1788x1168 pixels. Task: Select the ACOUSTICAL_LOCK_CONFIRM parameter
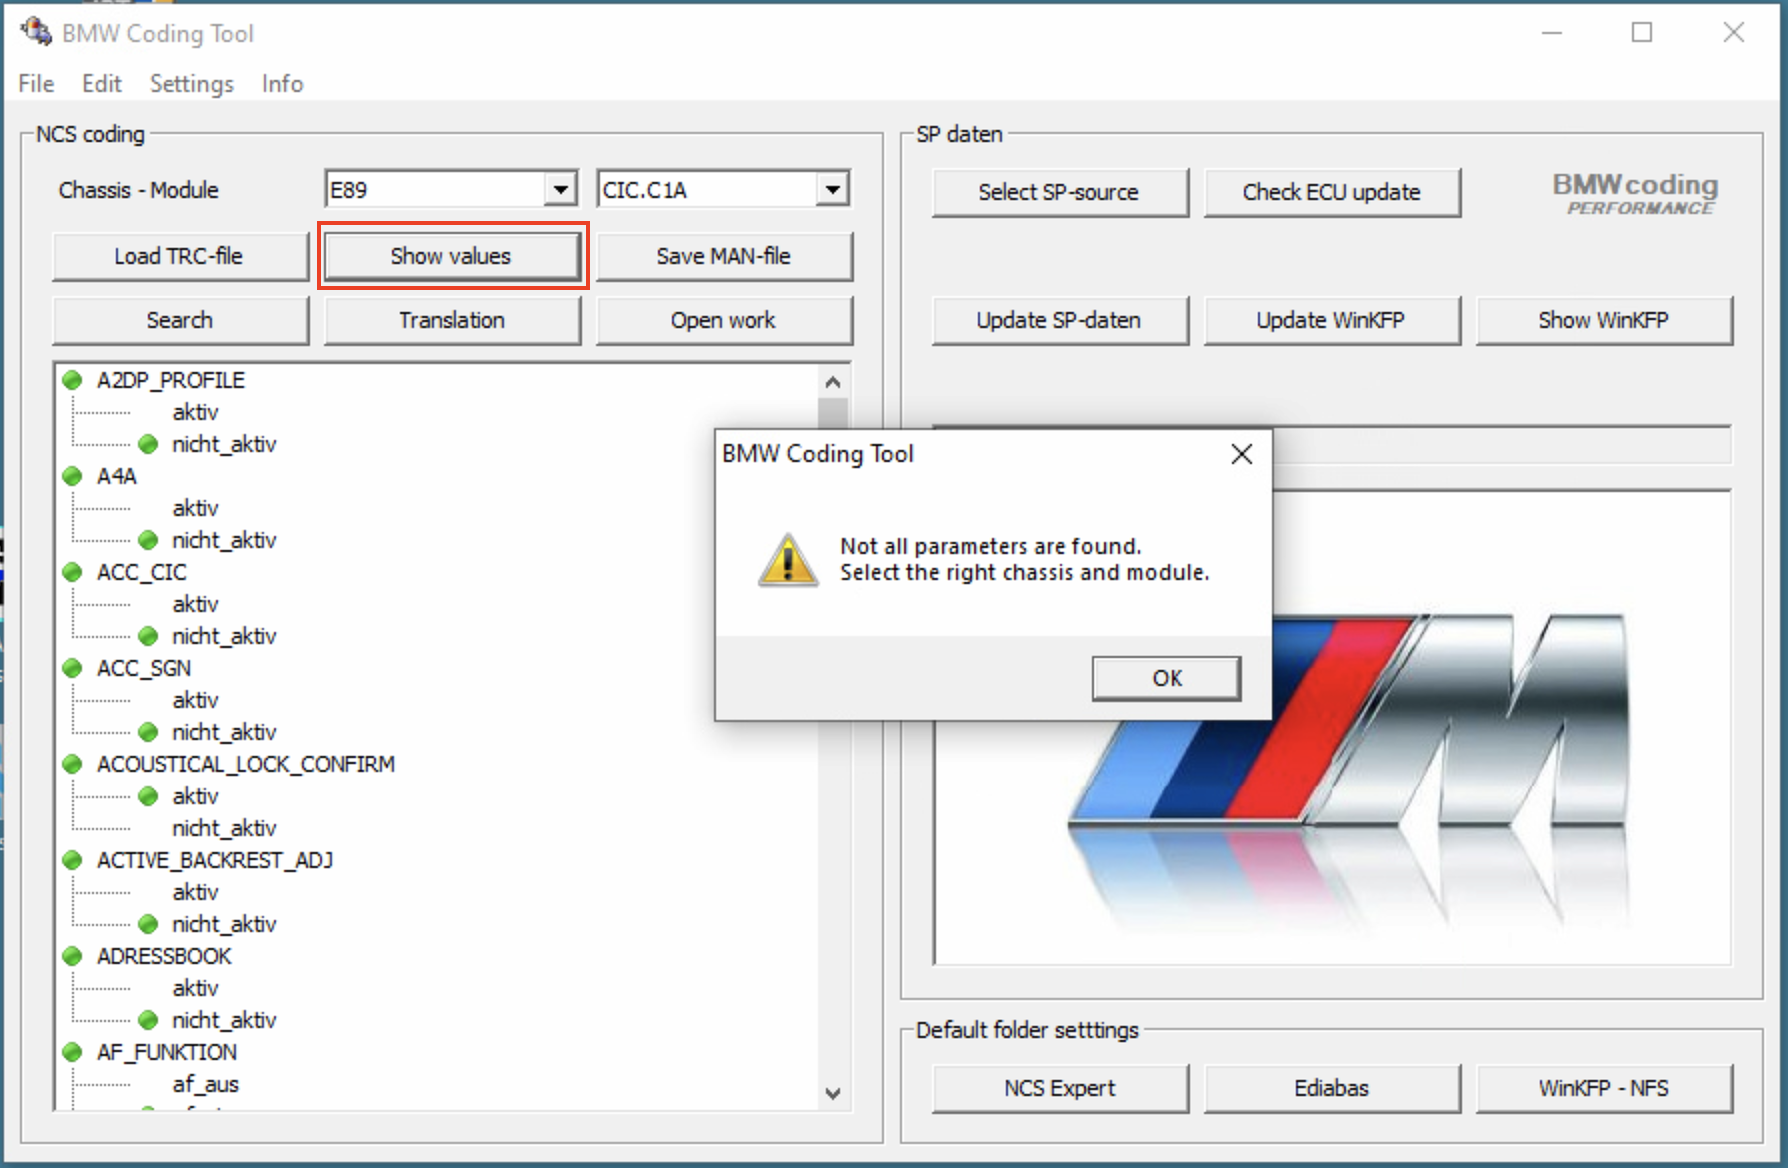point(246,764)
